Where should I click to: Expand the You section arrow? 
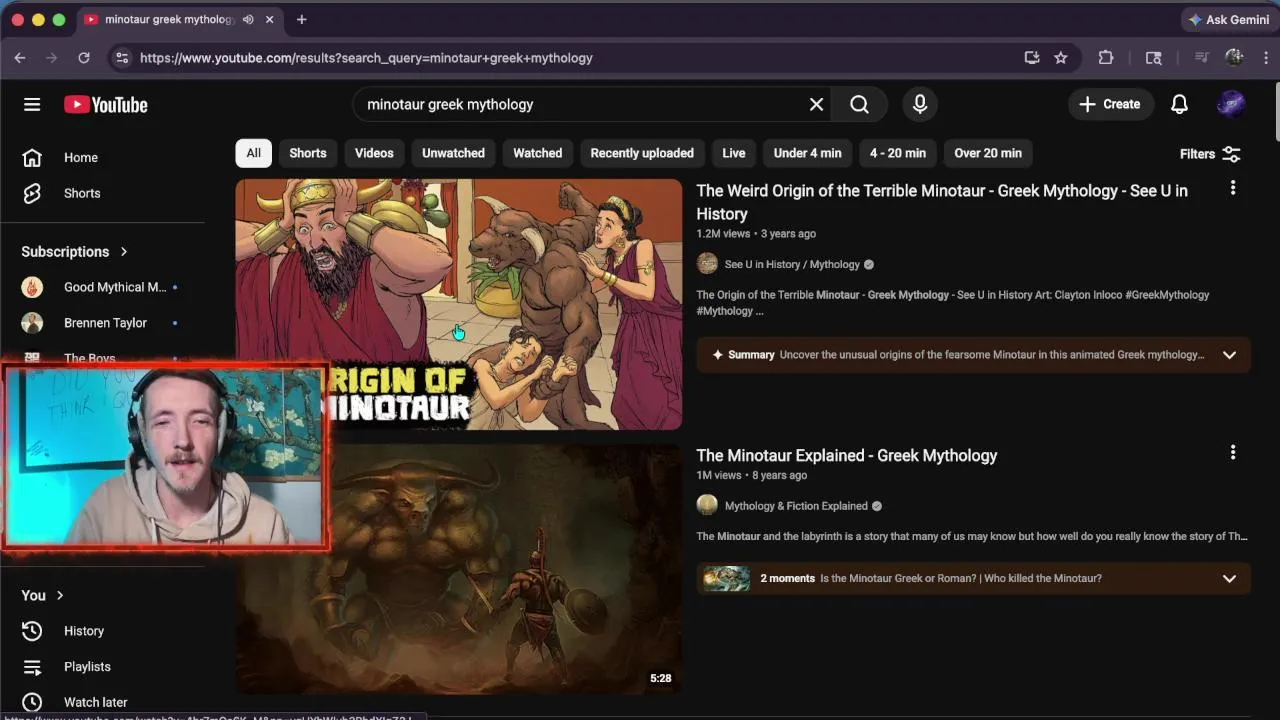60,595
